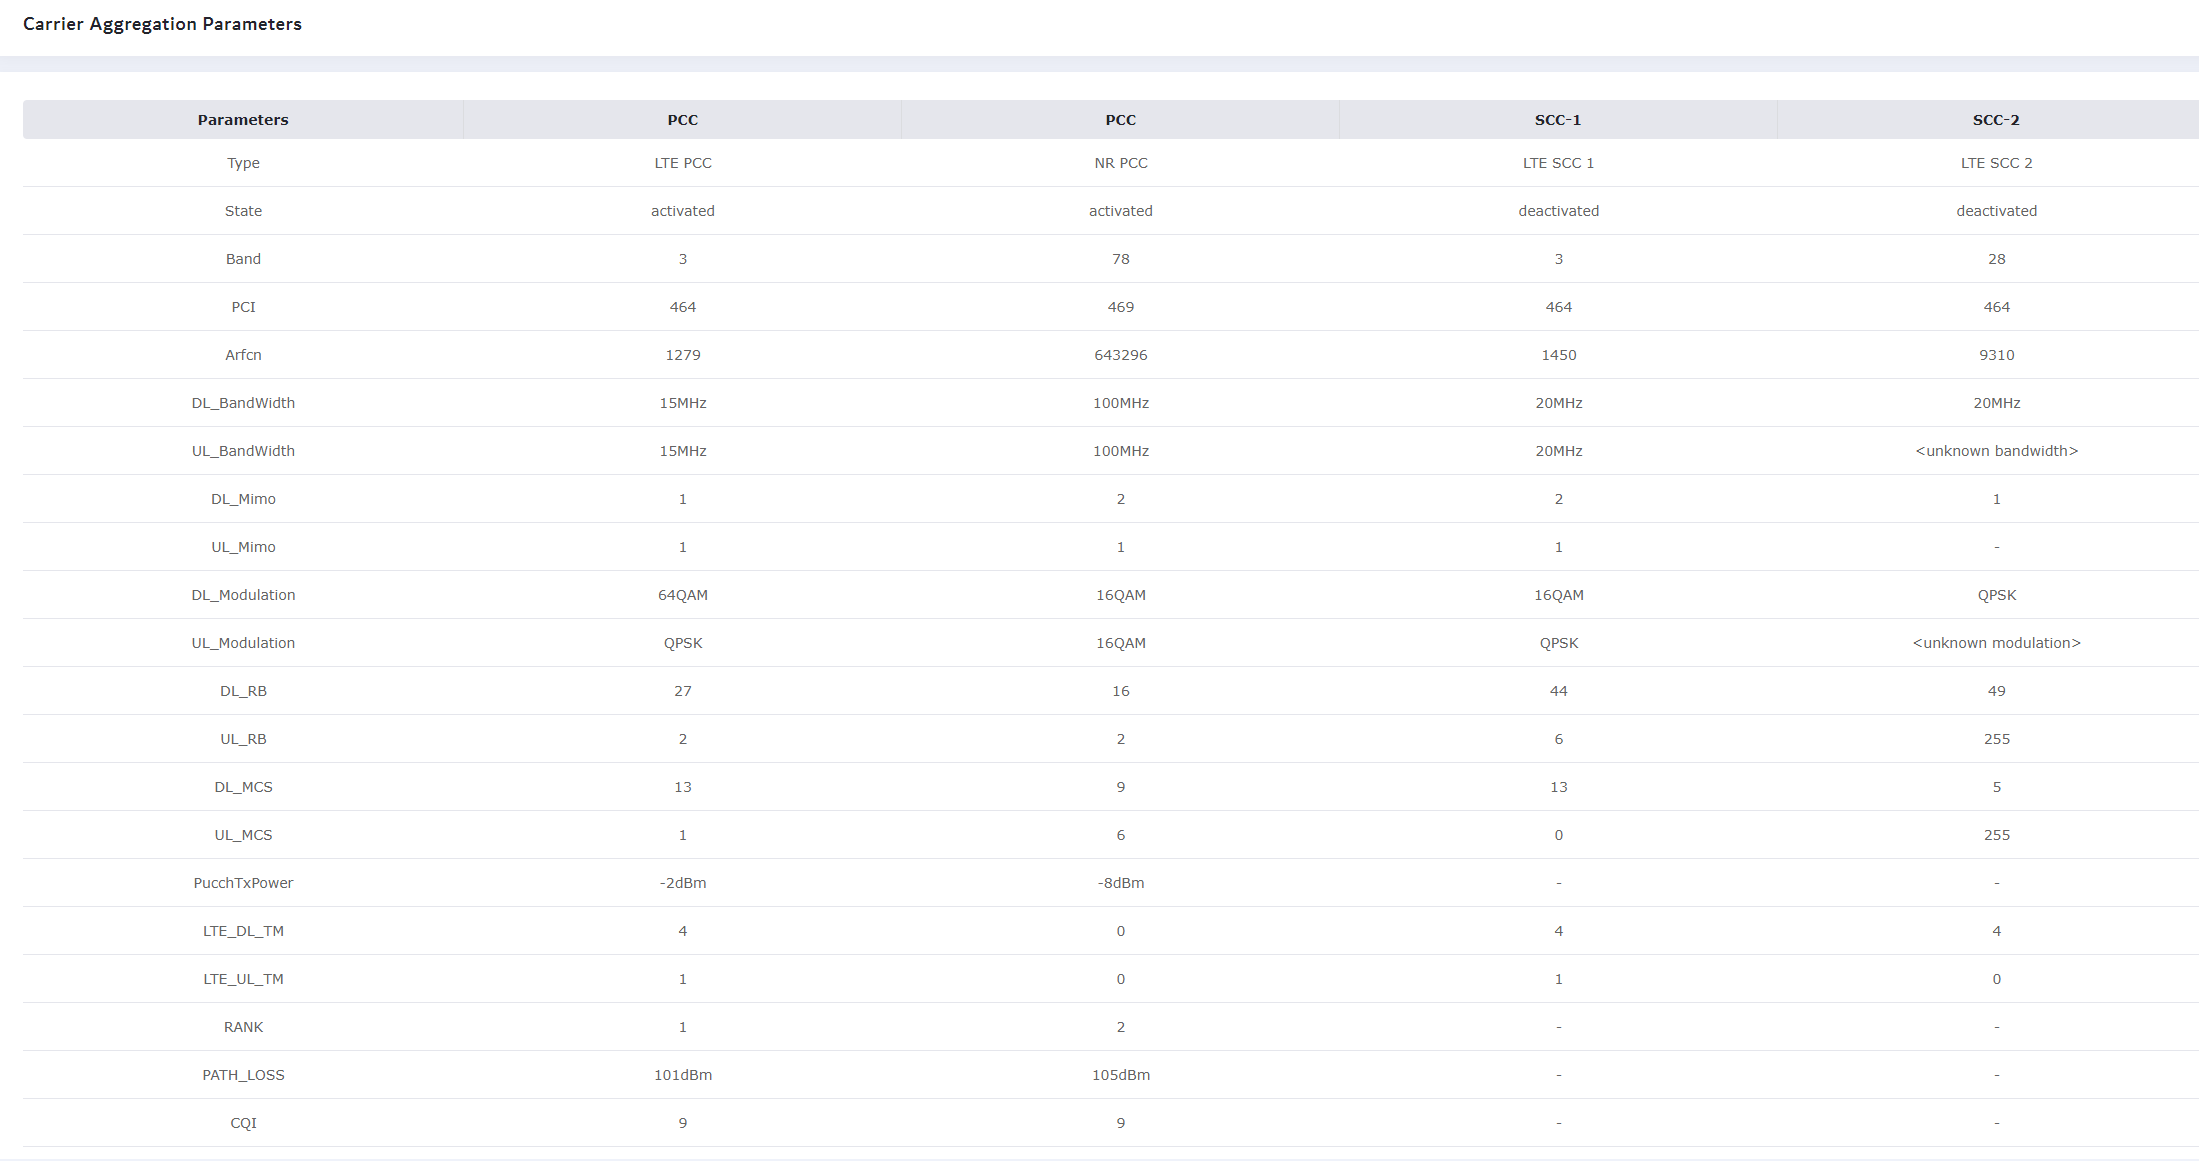This screenshot has height=1161, width=2199.
Task: Select Arfcn value 9310
Action: (x=1996, y=355)
